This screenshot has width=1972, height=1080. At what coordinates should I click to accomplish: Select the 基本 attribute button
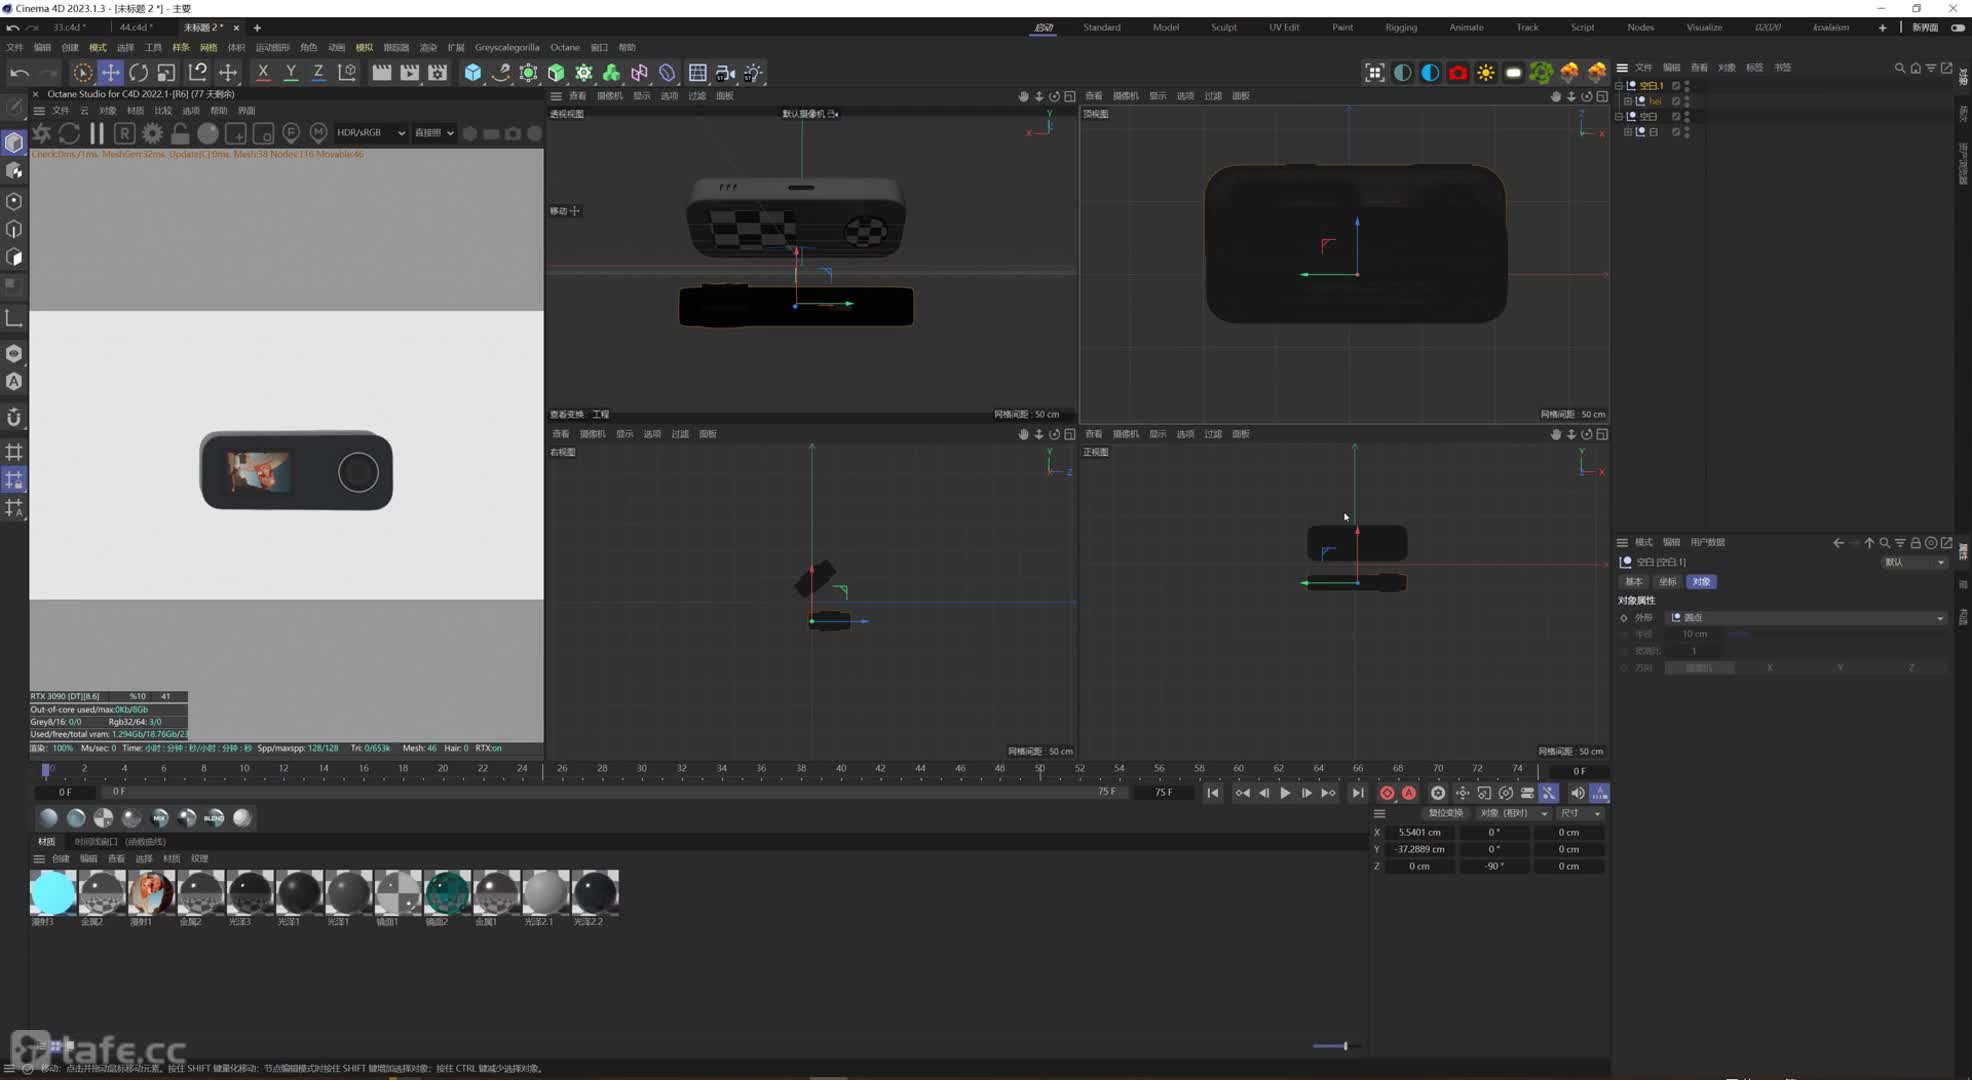[1634, 582]
